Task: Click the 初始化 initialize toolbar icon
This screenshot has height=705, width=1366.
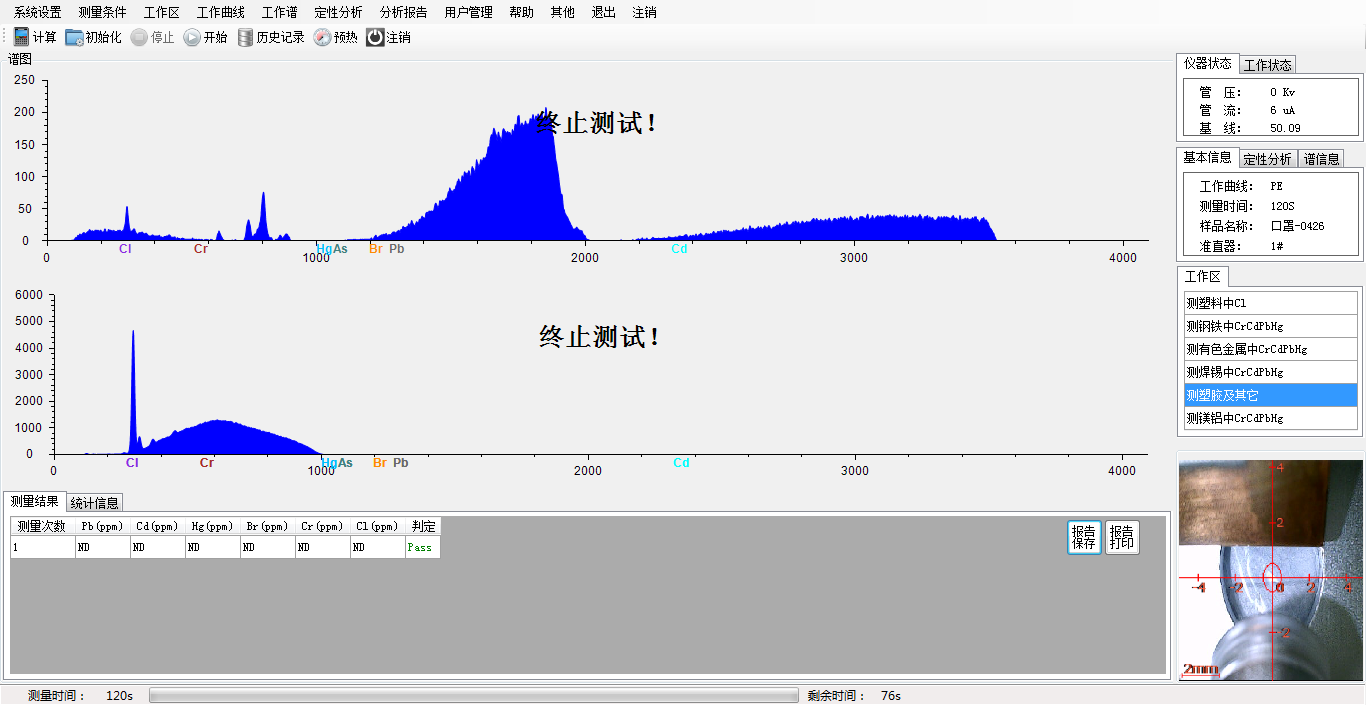Action: coord(74,37)
